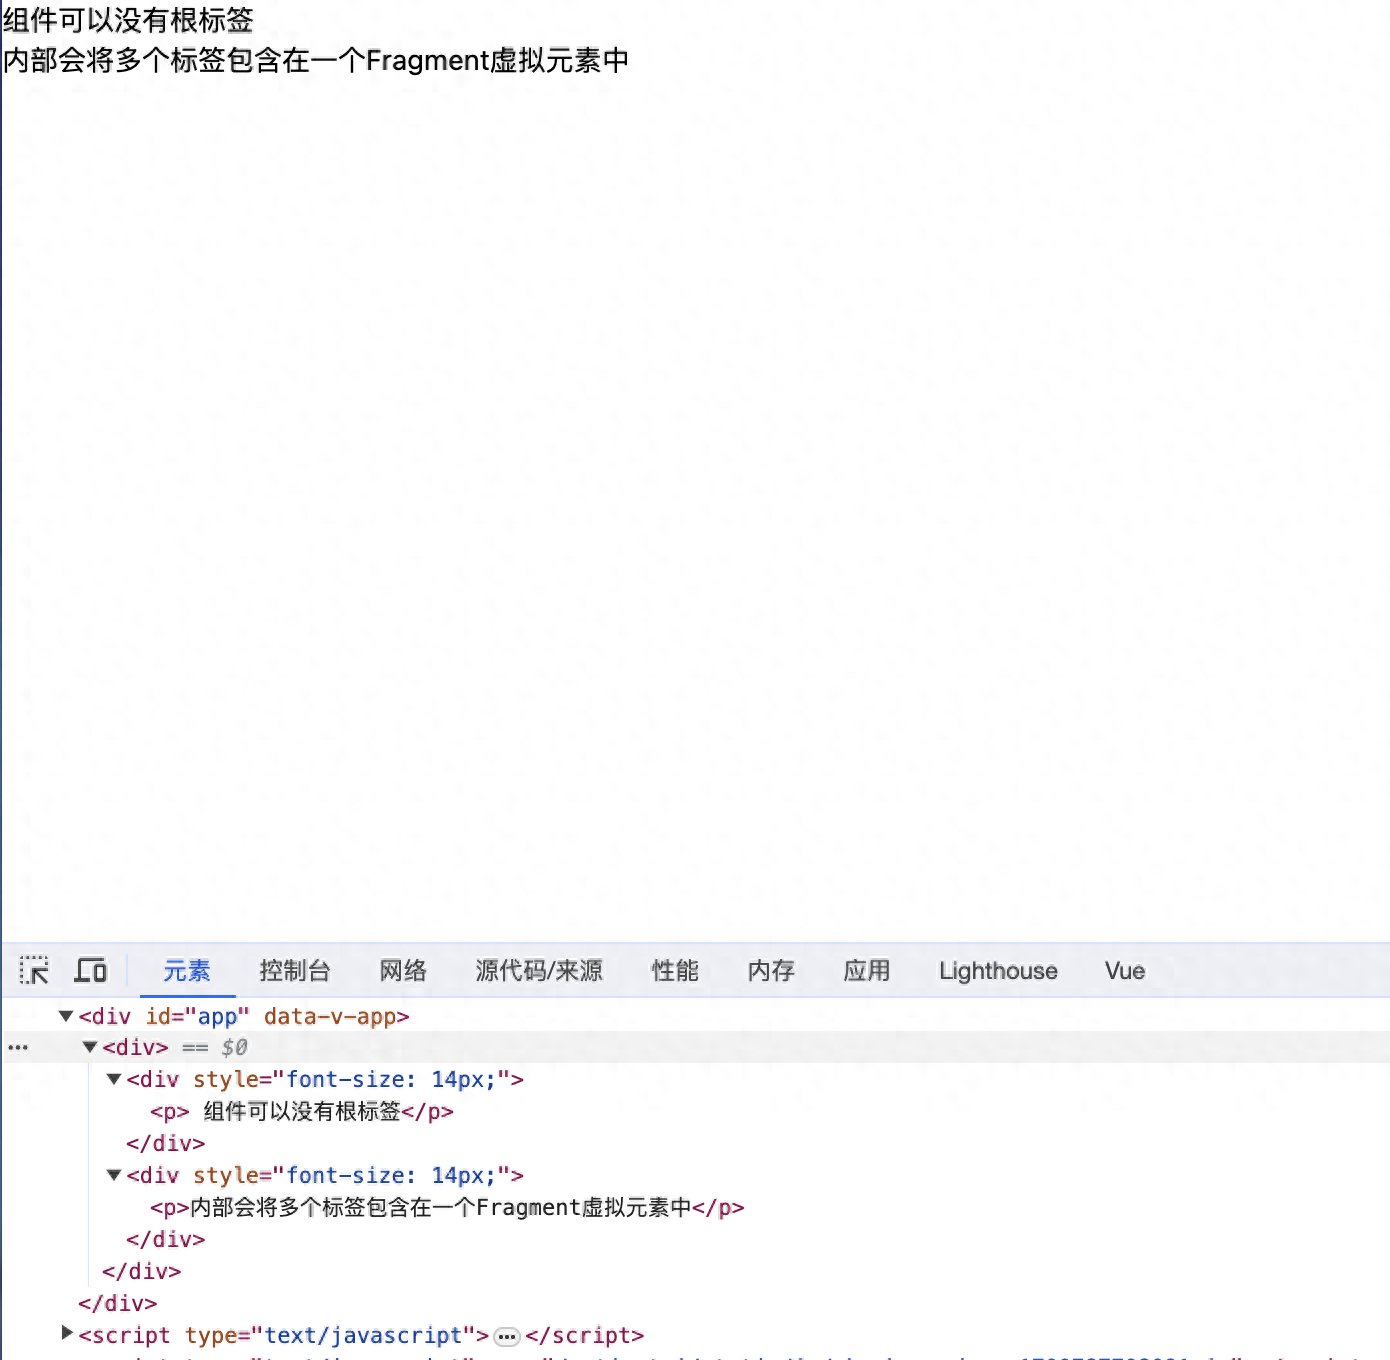
Task: Open the Vue devtools tab
Action: click(x=1125, y=970)
